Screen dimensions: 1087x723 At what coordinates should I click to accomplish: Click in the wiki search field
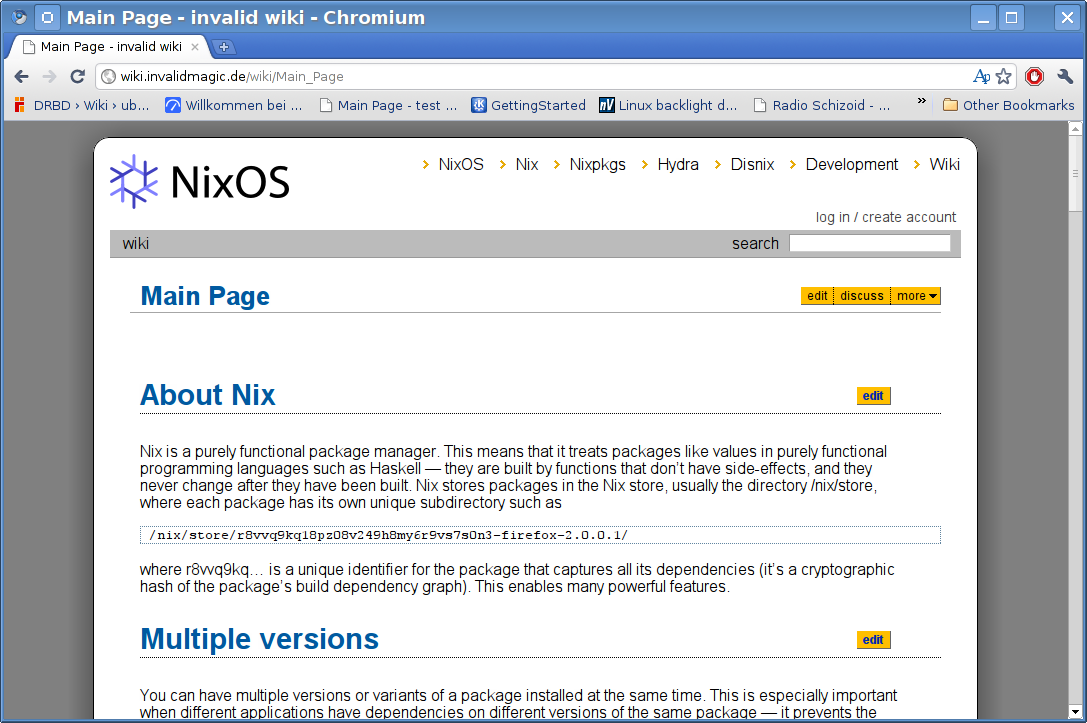[x=869, y=243]
